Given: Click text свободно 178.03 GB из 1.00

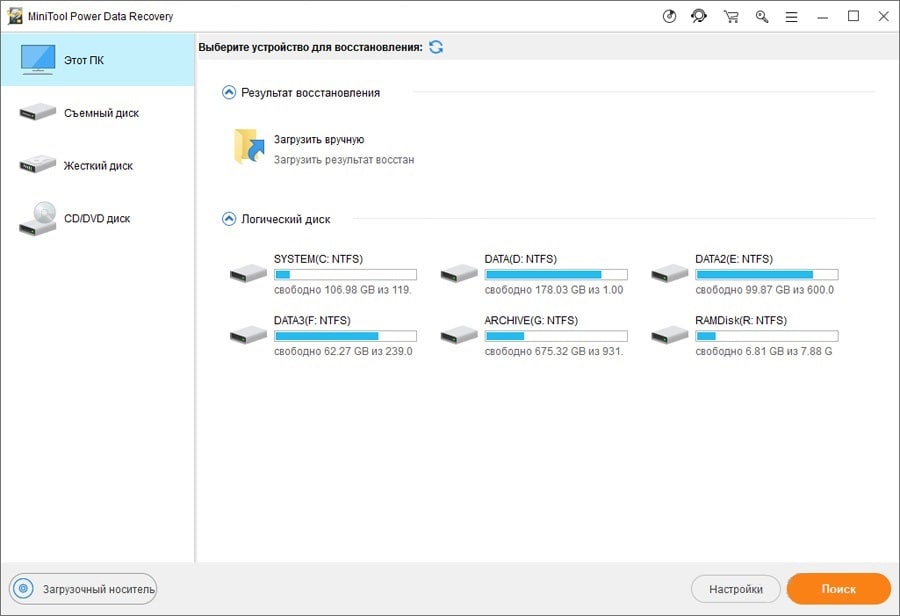Looking at the screenshot, I should click(554, 290).
